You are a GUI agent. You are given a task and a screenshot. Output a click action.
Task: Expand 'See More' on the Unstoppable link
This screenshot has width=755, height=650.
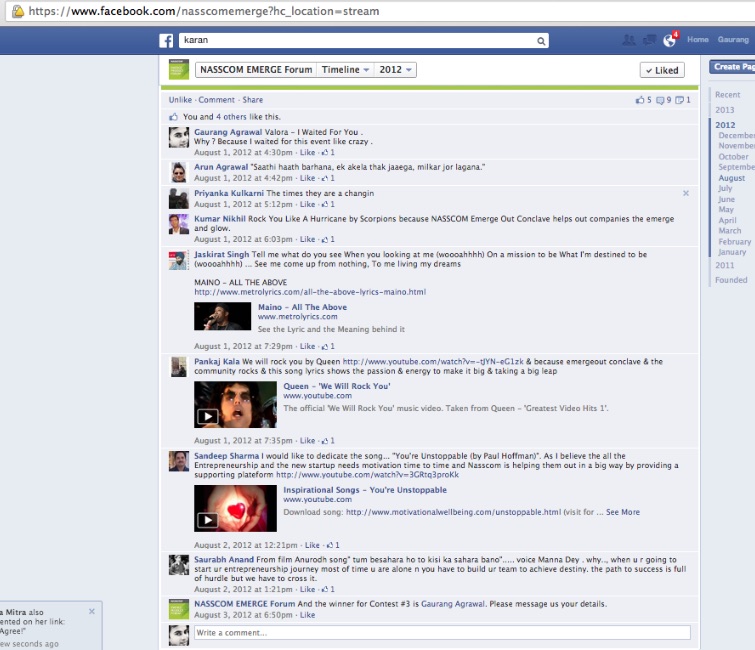click(623, 512)
